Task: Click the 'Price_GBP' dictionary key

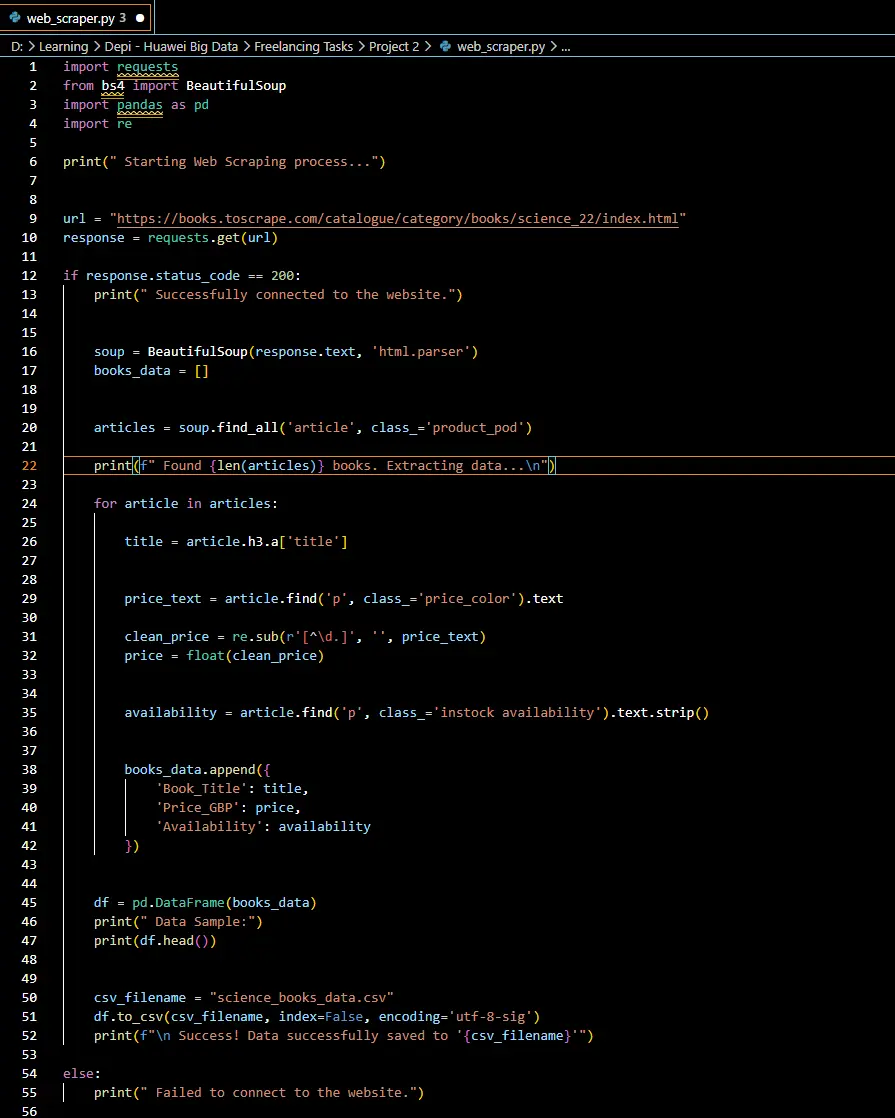Action: click(198, 808)
